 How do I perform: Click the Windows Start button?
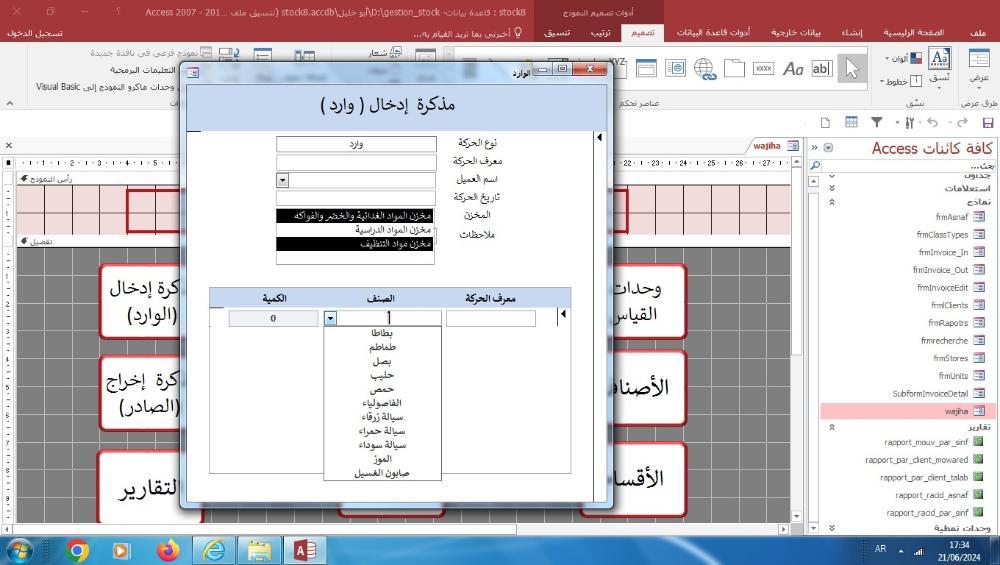[x=18, y=550]
